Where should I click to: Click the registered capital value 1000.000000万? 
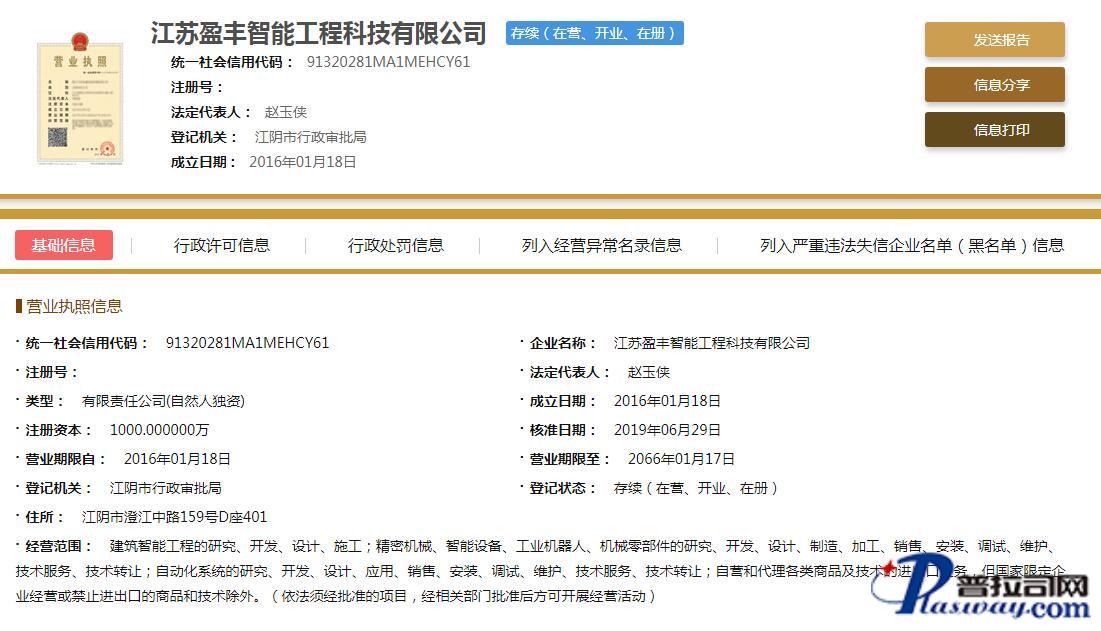159,430
